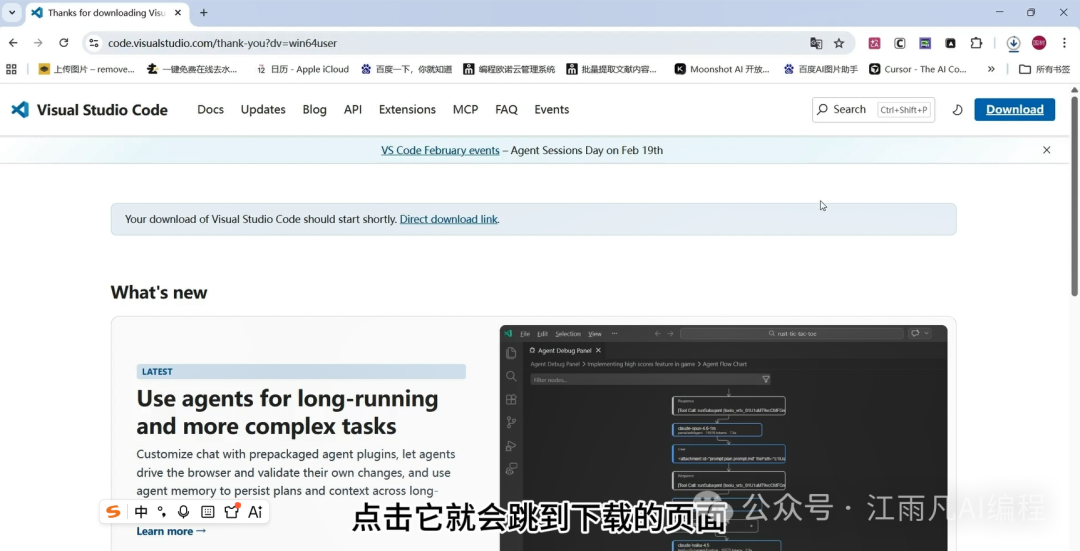Open the Extensions puzzle piece menu

(x=976, y=43)
